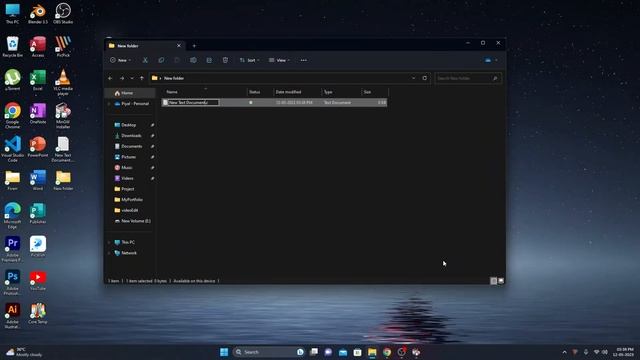This screenshot has width=640, height=360.
Task: Click the Cut scissors icon in toolbar
Action: pyautogui.click(x=145, y=60)
